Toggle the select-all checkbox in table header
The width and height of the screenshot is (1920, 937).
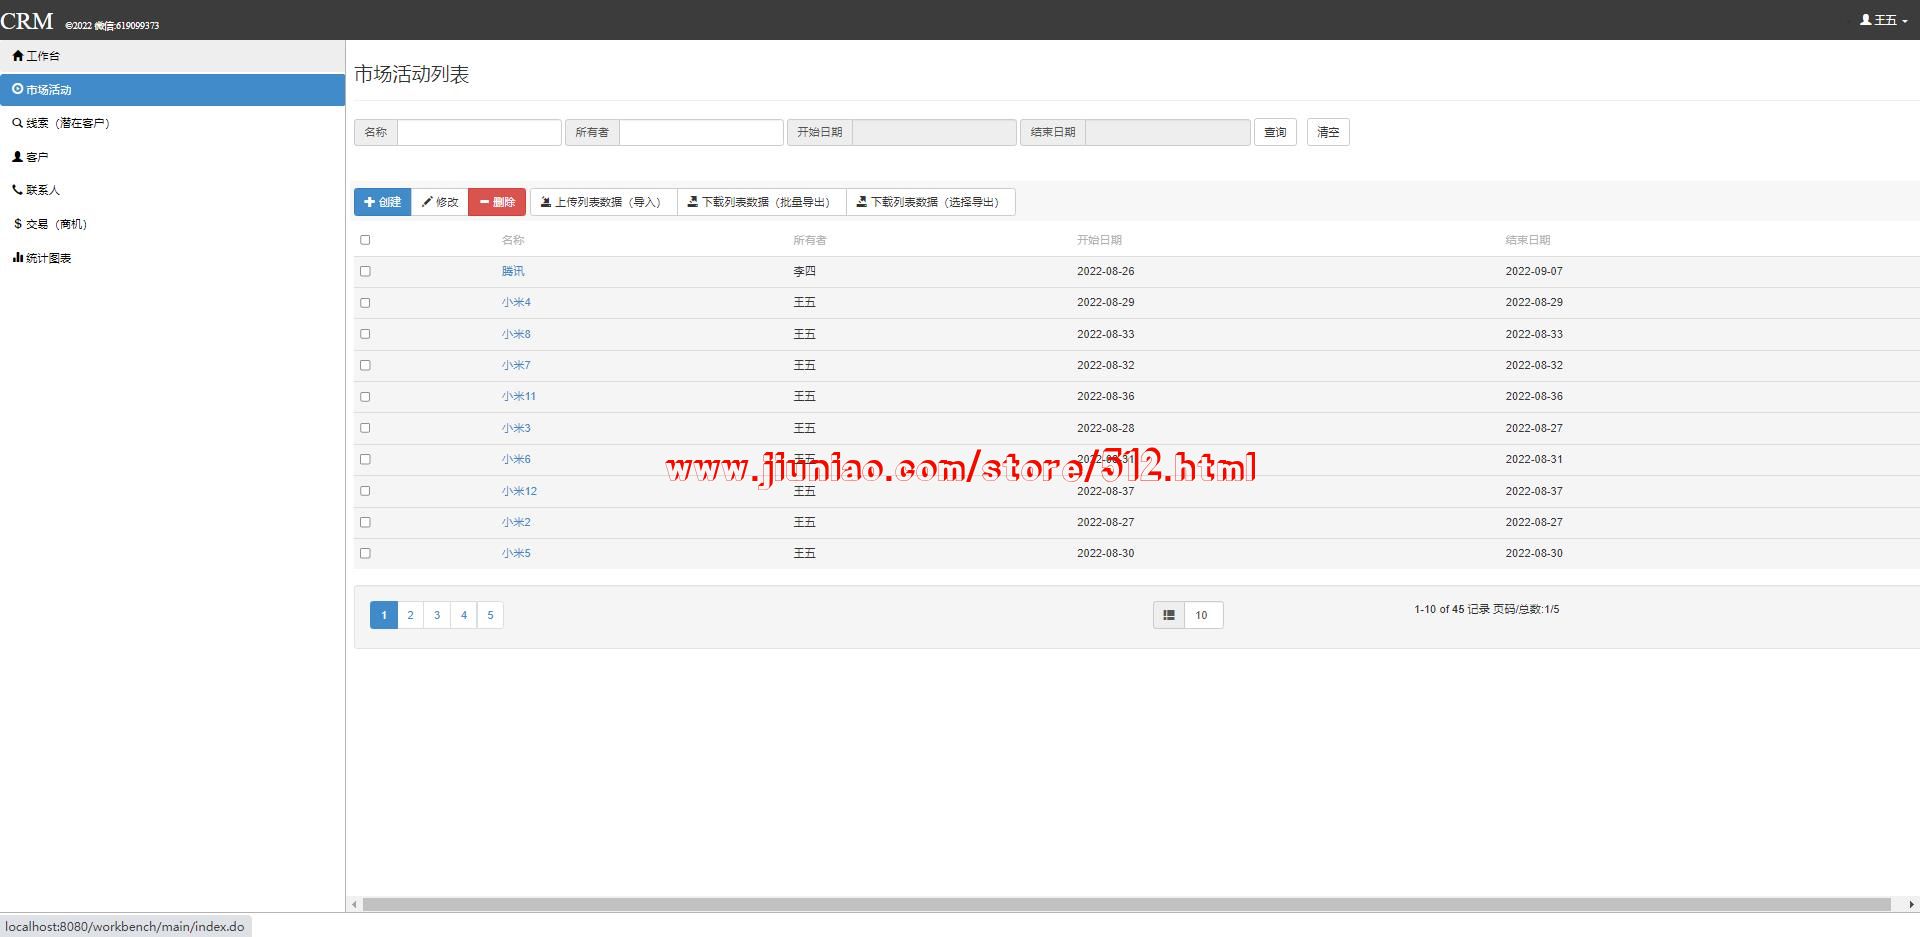tap(365, 240)
